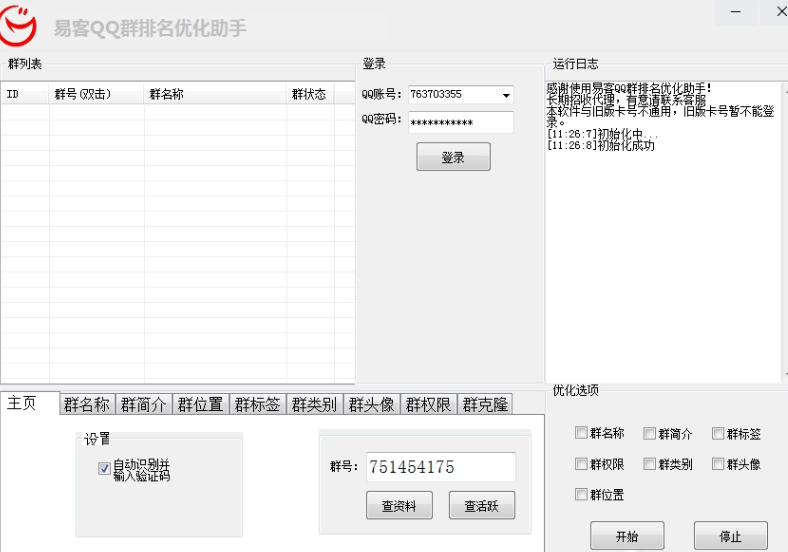
Task: Click log text 长期招收代理，有意请联系客服
Action: pyautogui.click(x=626, y=100)
